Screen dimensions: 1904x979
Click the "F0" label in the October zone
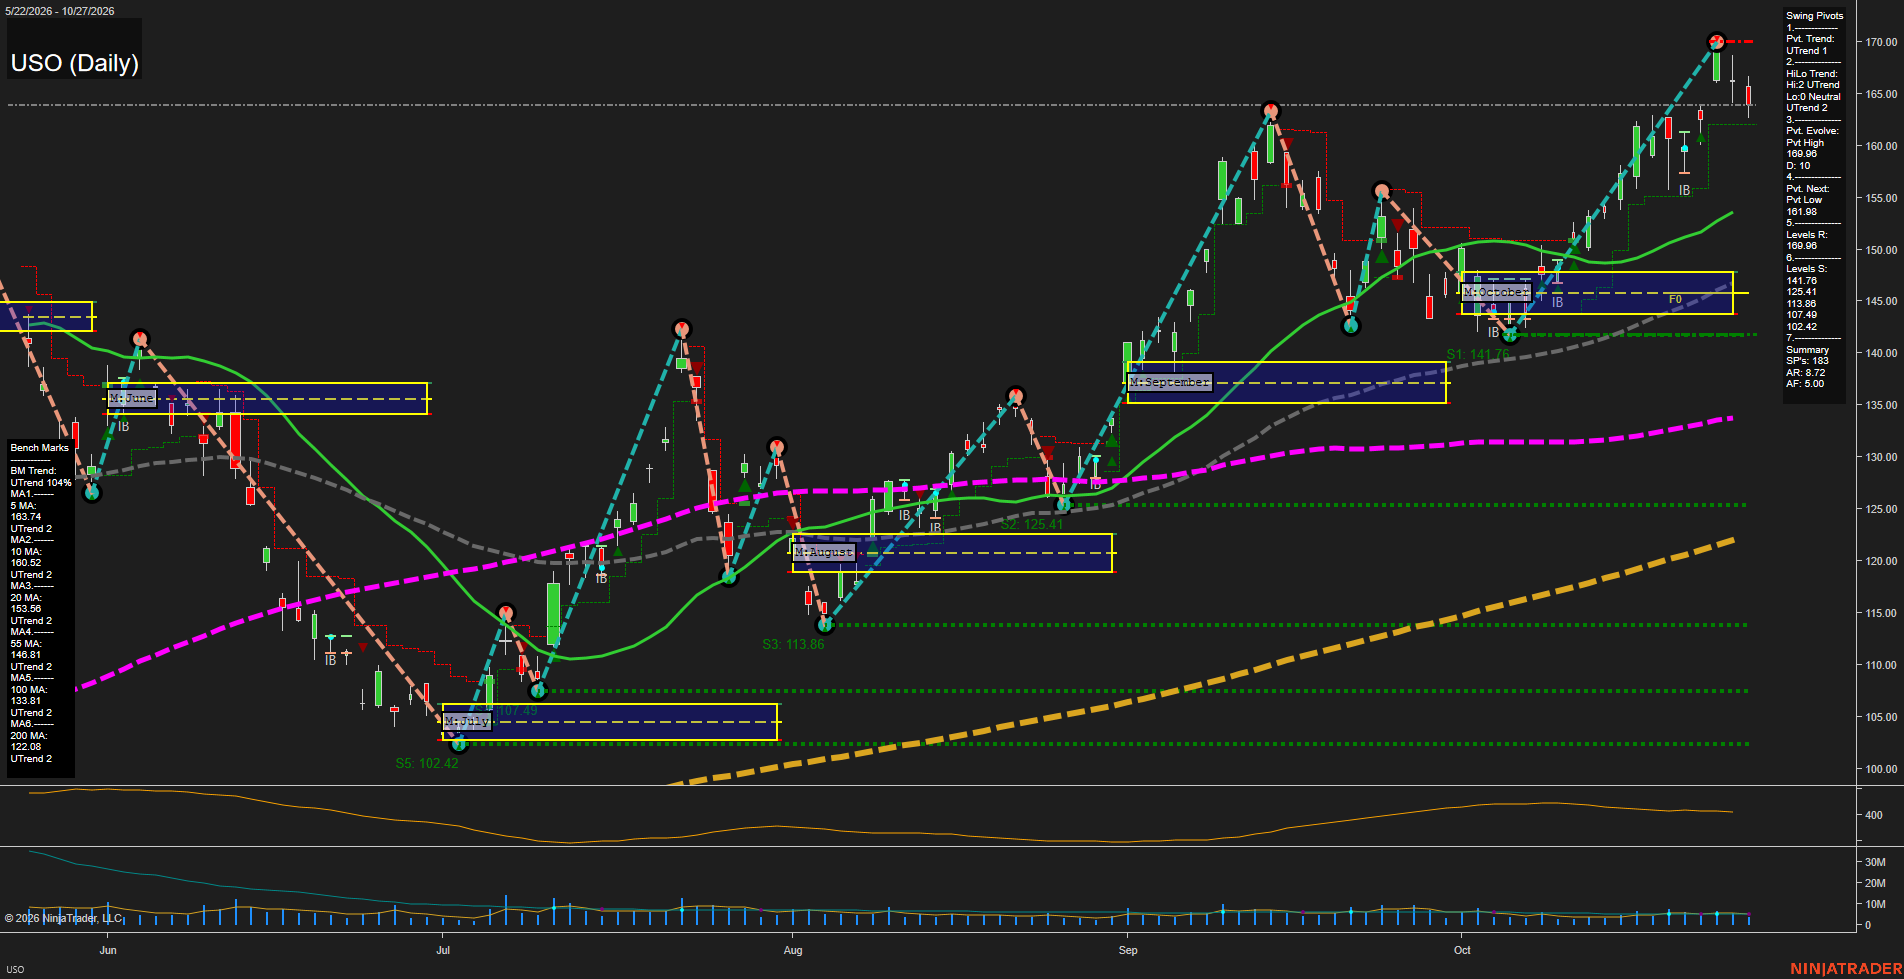pyautogui.click(x=1675, y=299)
